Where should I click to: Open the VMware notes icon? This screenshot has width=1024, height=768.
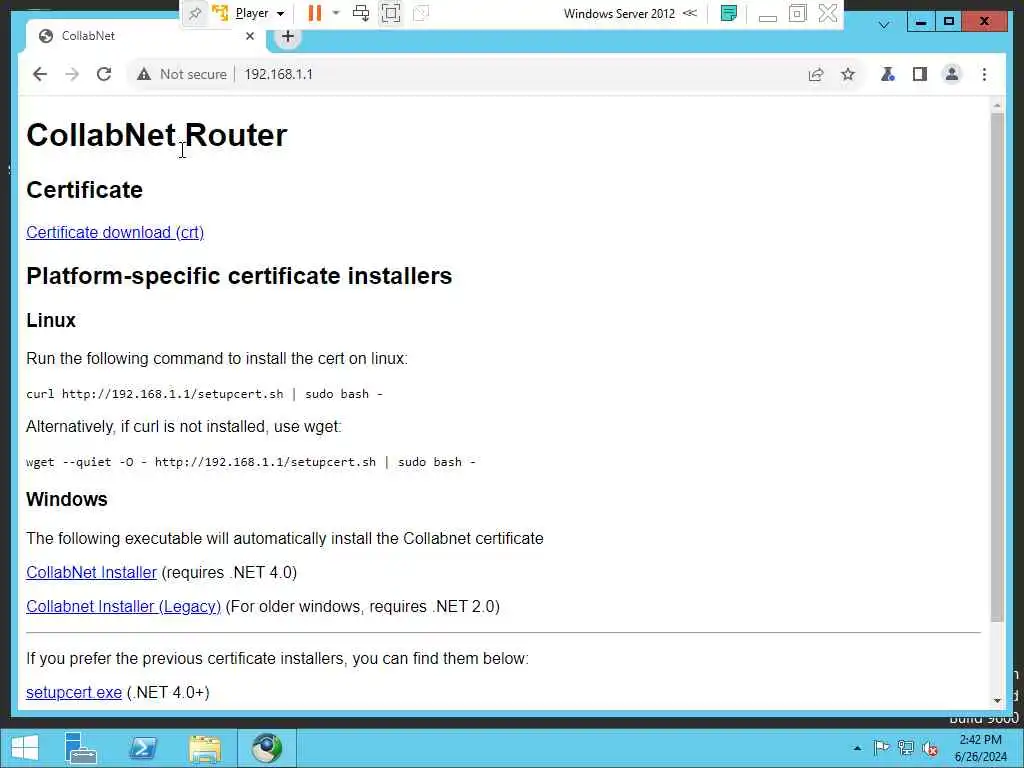coord(728,13)
